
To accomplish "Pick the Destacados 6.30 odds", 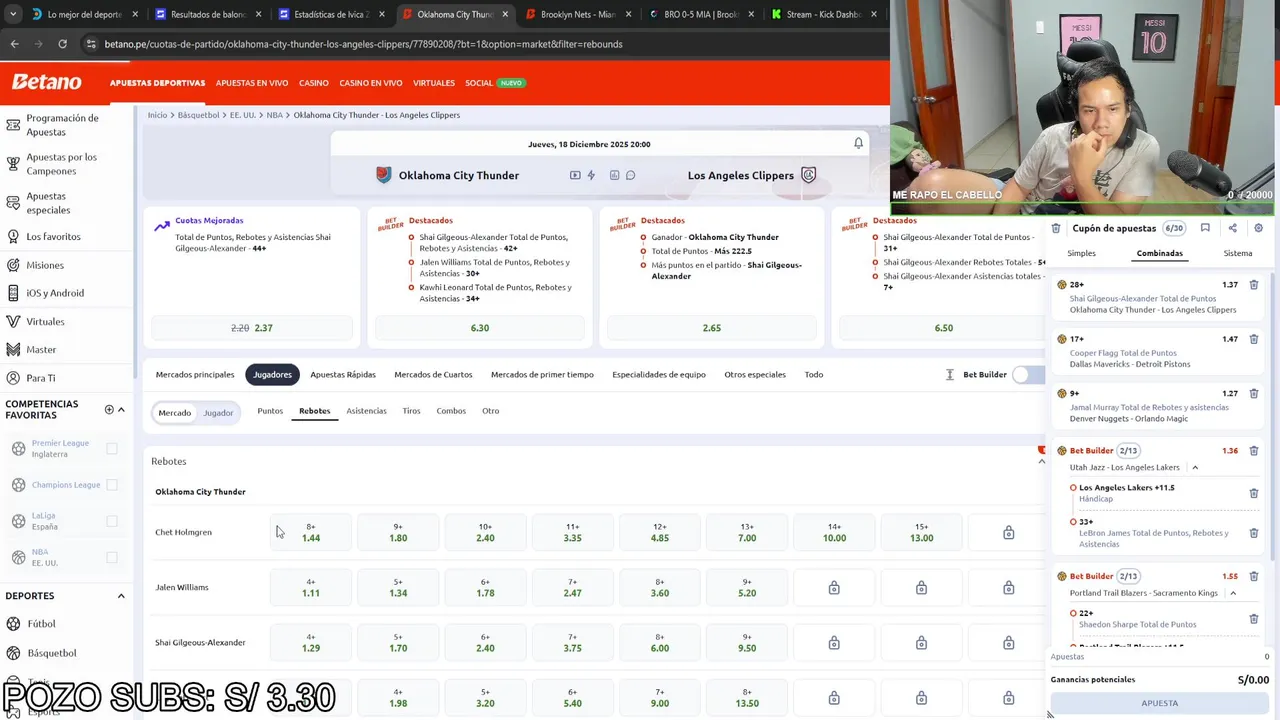I will pyautogui.click(x=480, y=328).
